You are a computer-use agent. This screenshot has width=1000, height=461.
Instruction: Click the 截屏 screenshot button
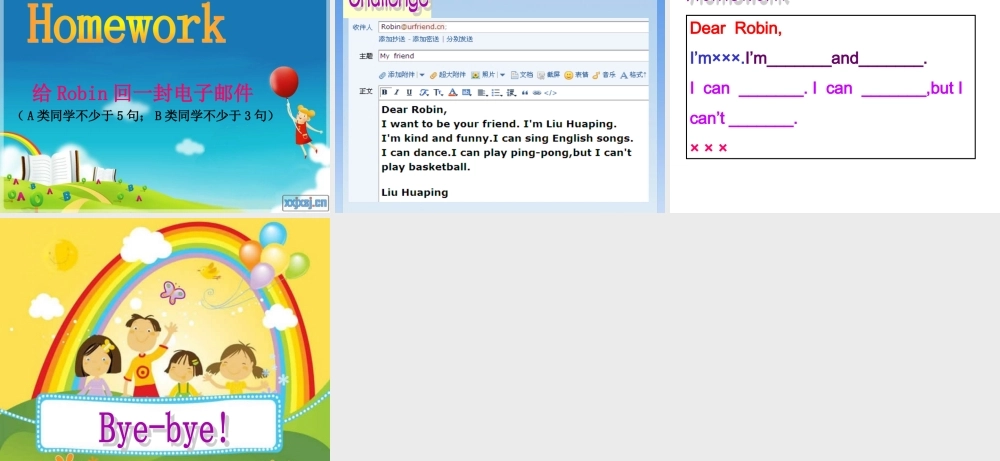click(549, 75)
